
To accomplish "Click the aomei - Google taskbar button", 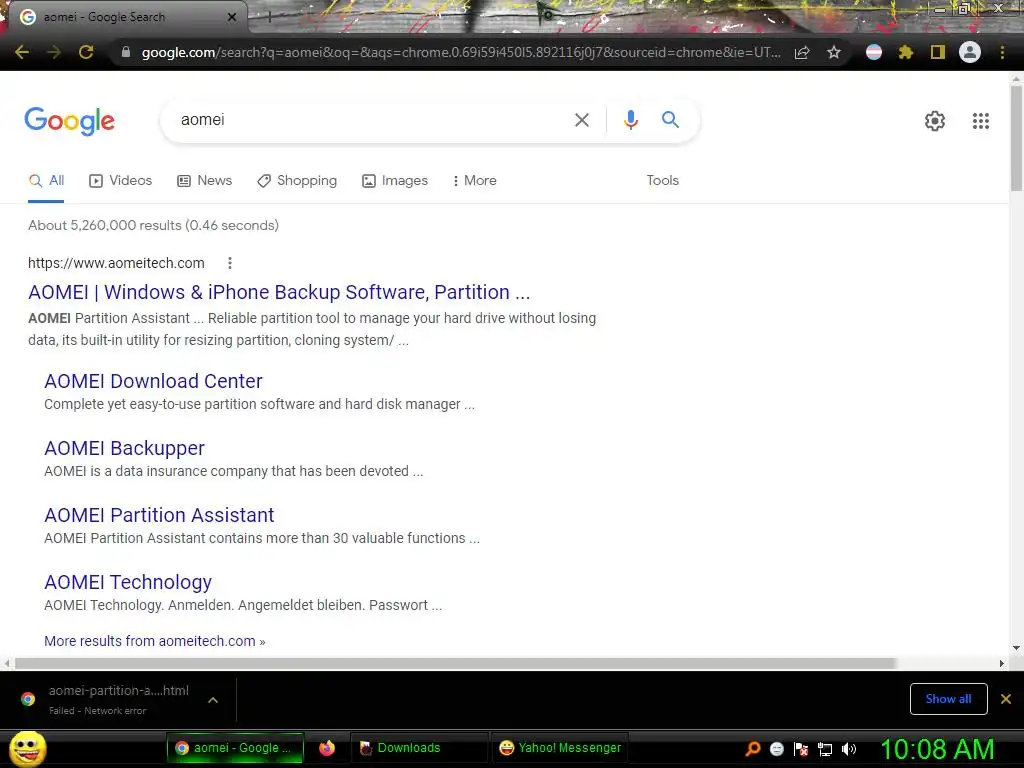I will click(234, 748).
